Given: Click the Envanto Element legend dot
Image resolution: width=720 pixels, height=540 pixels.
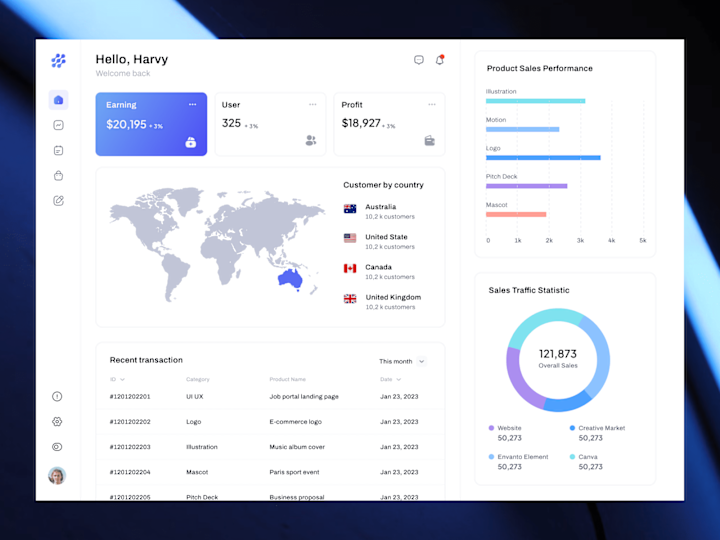Looking at the screenshot, I should click(x=491, y=457).
